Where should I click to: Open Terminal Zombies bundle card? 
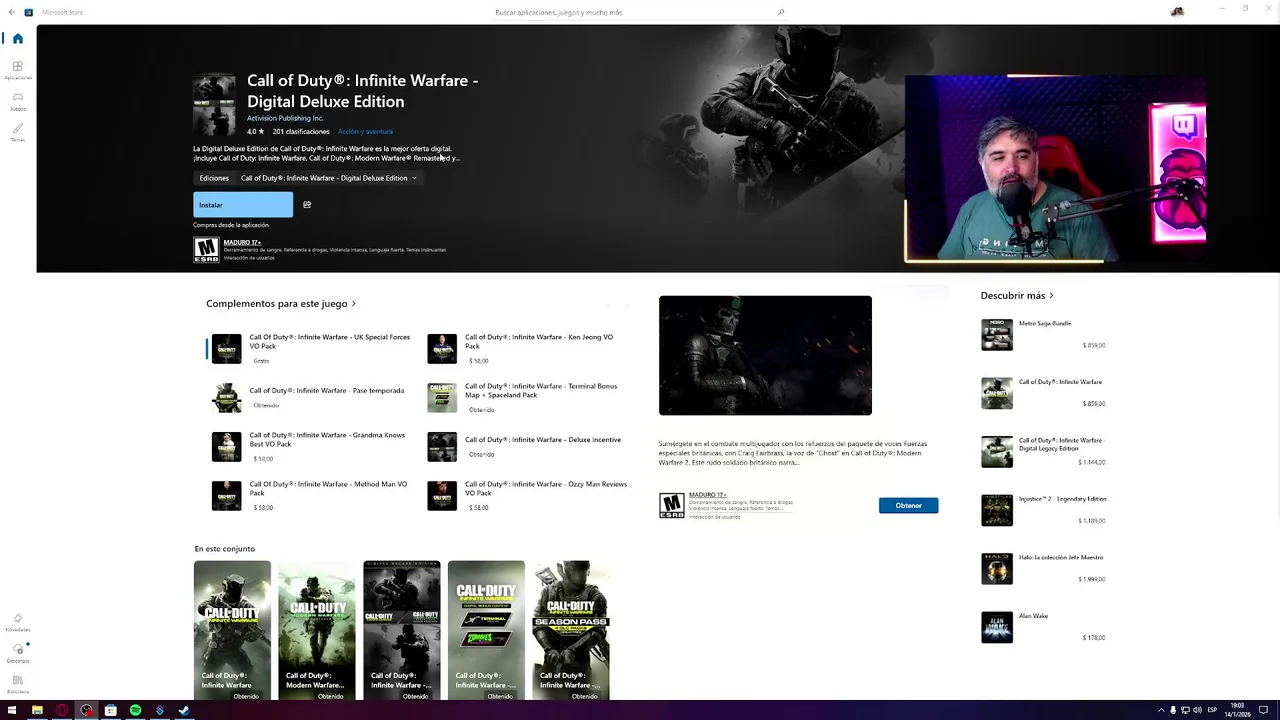coord(486,630)
